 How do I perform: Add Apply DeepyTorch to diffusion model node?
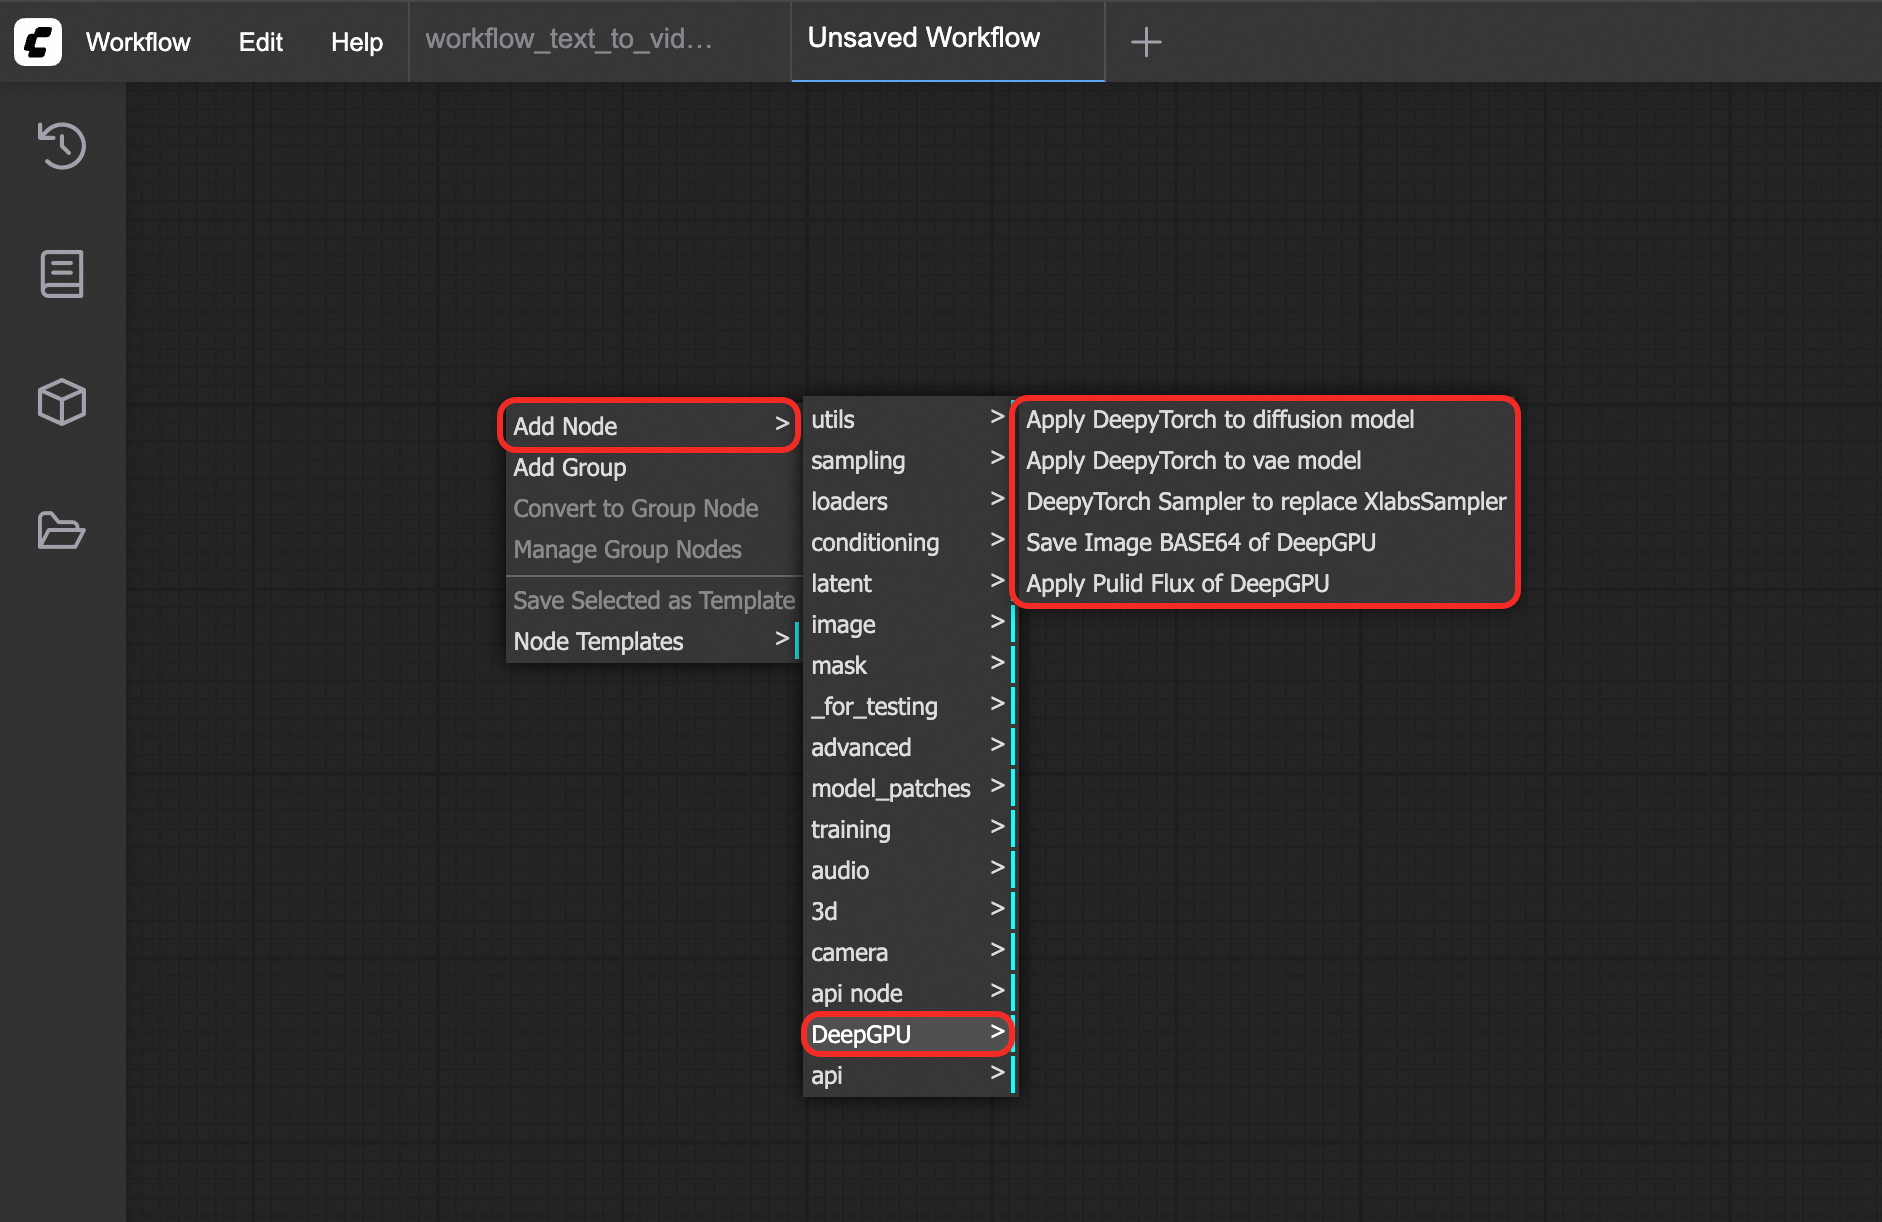pos(1220,419)
